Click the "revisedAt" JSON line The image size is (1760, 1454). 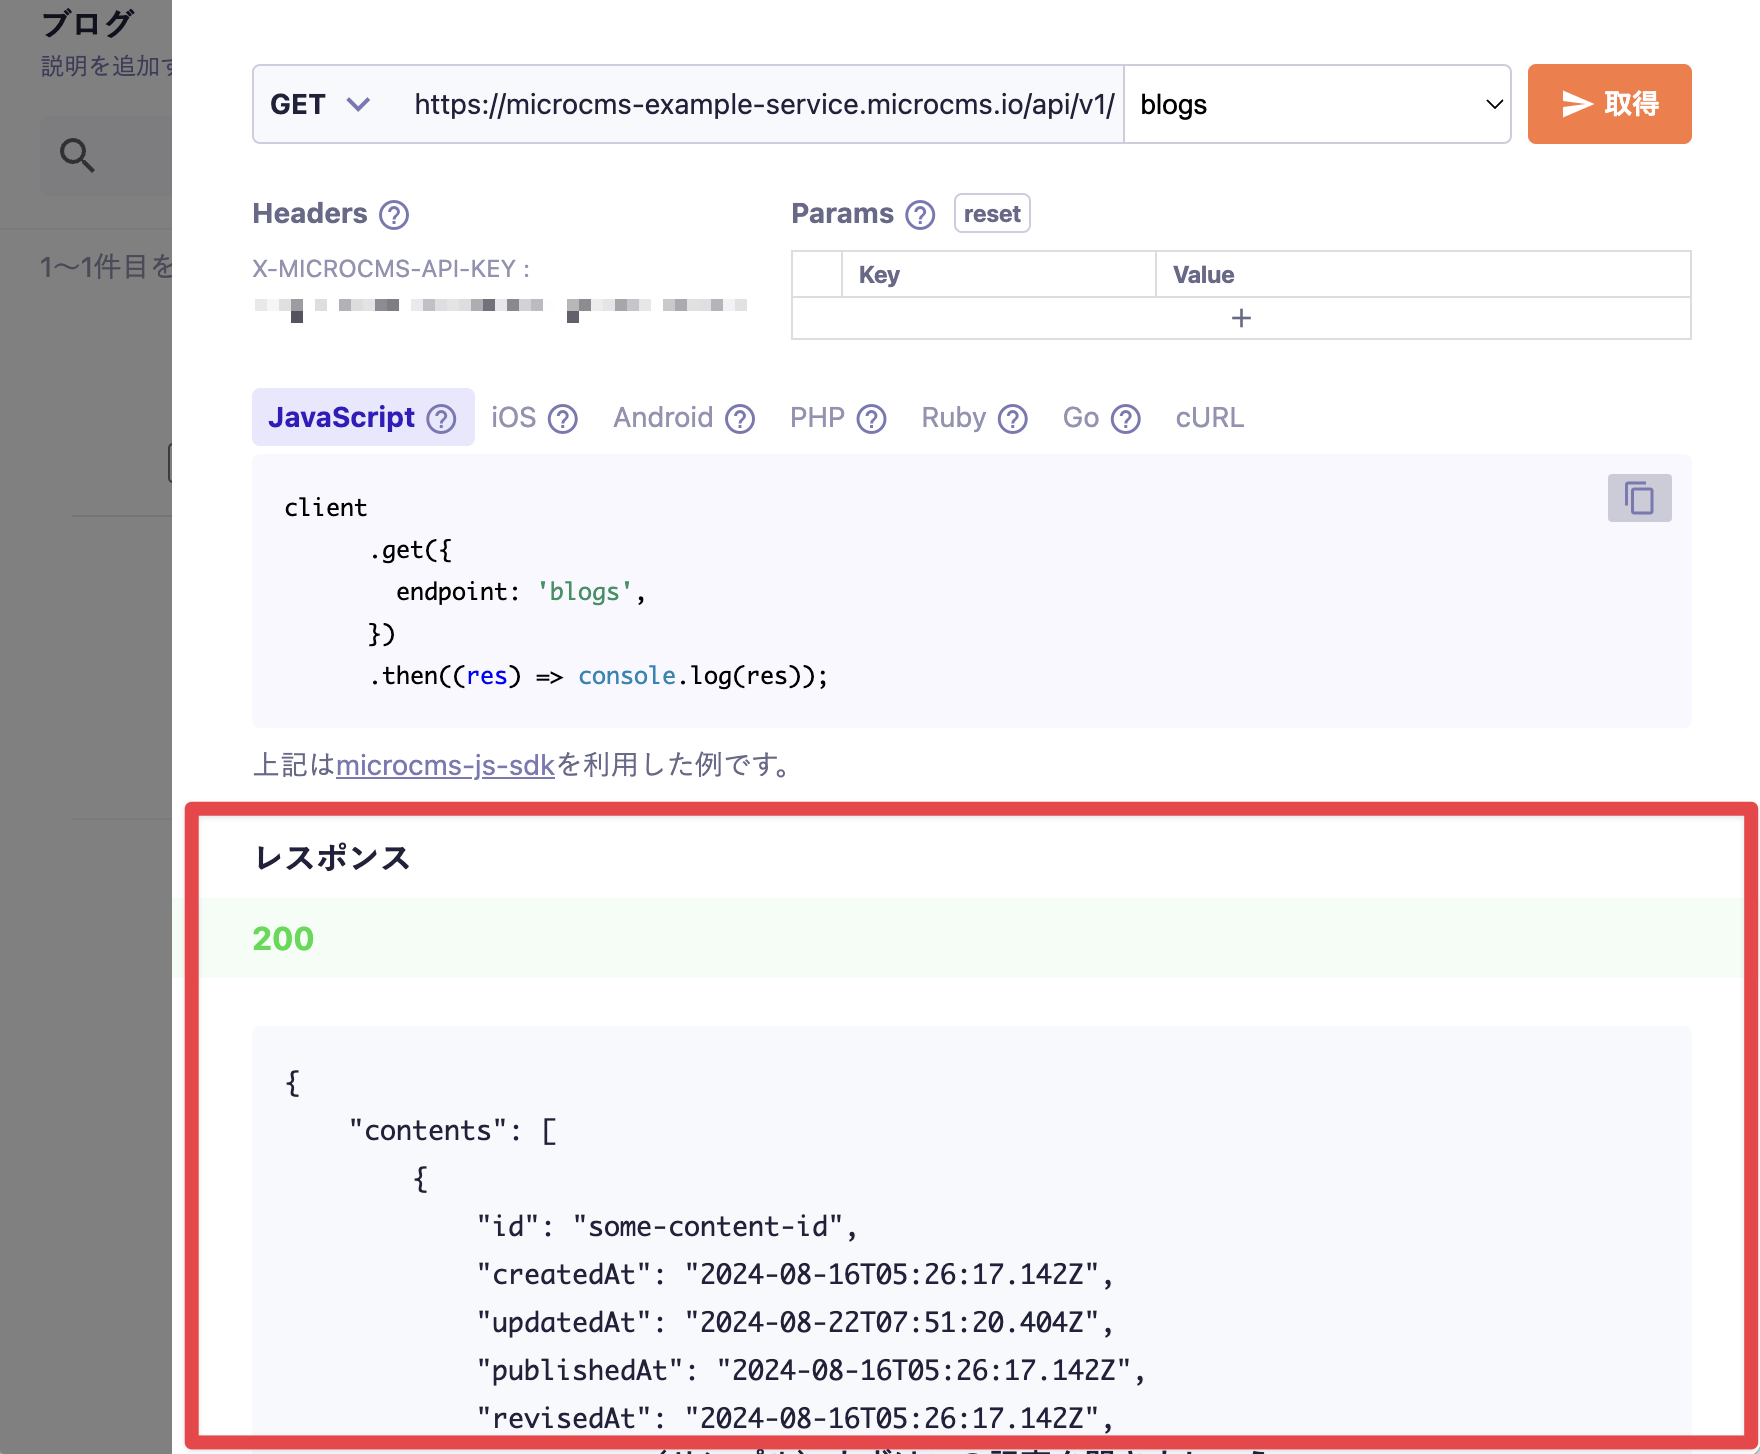[795, 1418]
